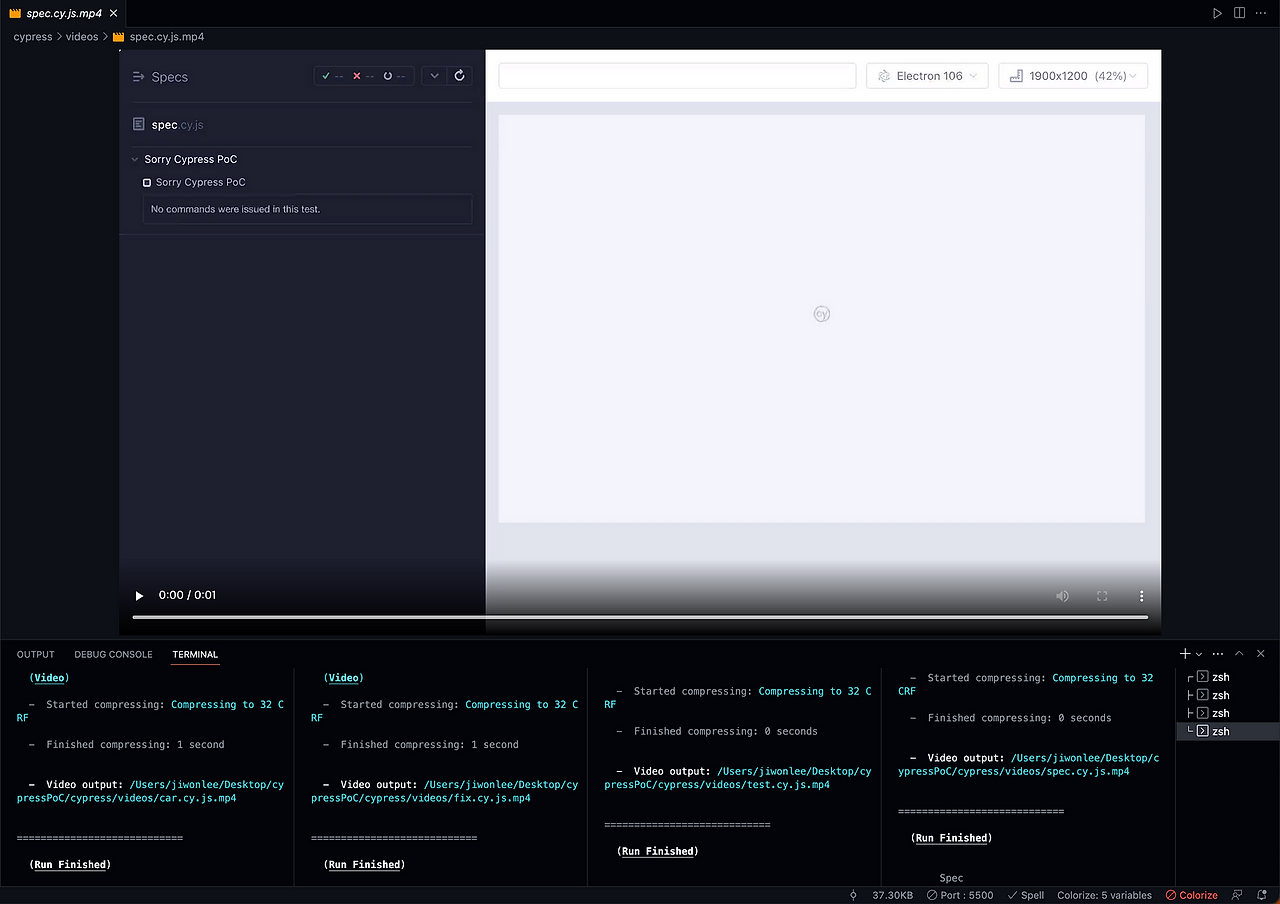Click the 'No commands were issued in this test' message
The image size is (1280, 904).
(x=307, y=209)
